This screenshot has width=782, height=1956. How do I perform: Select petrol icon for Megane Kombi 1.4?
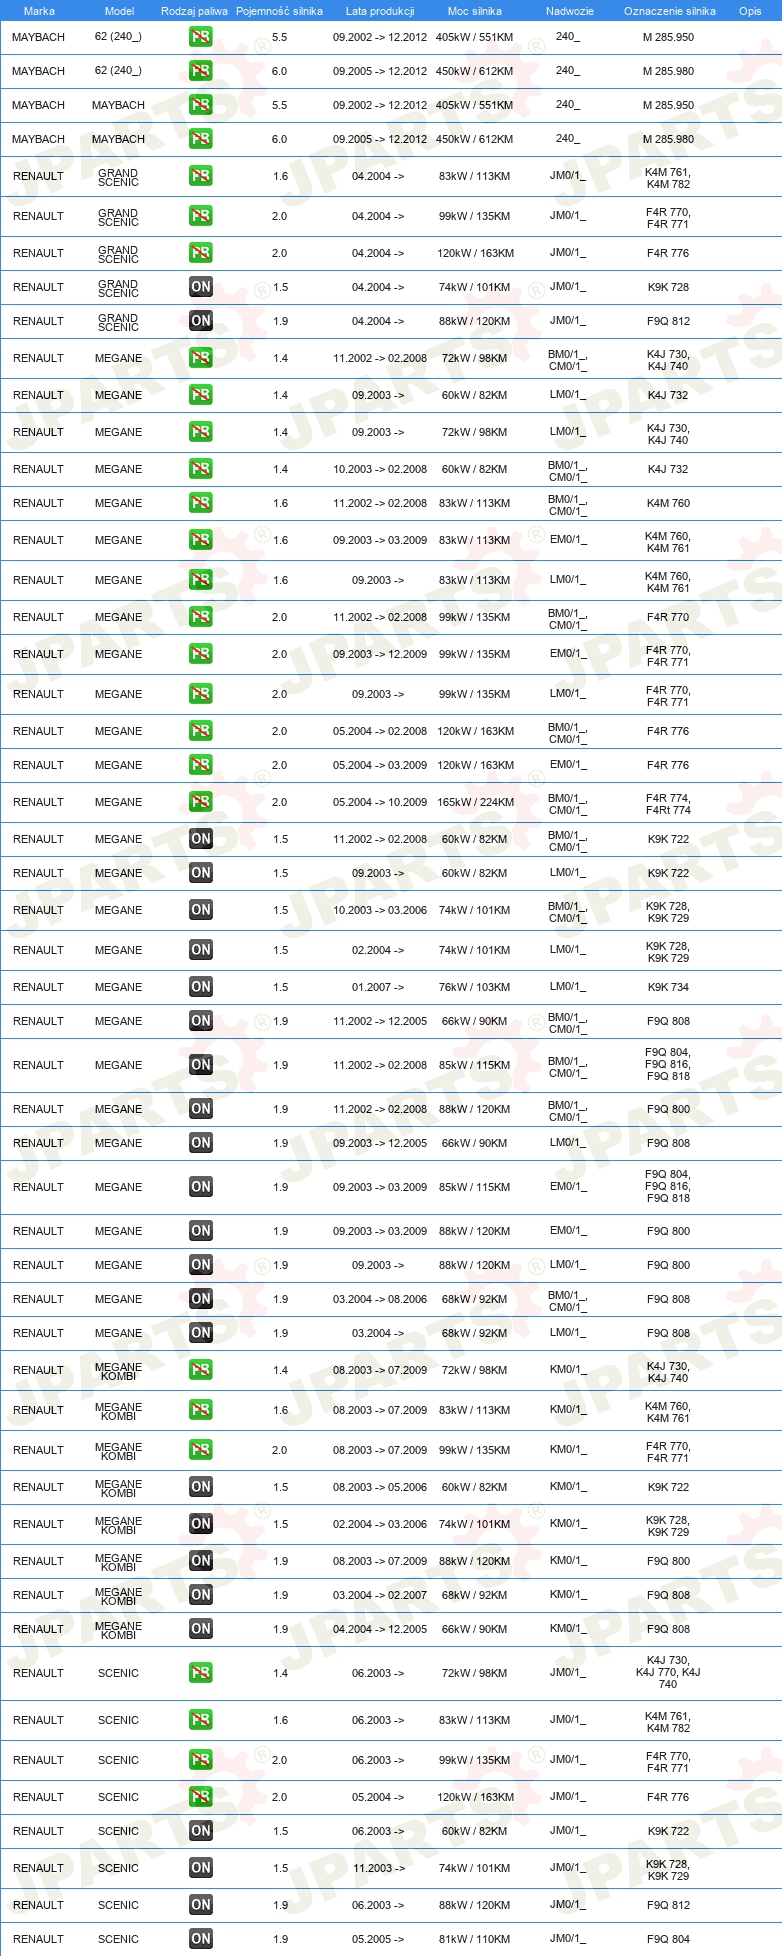point(201,1370)
